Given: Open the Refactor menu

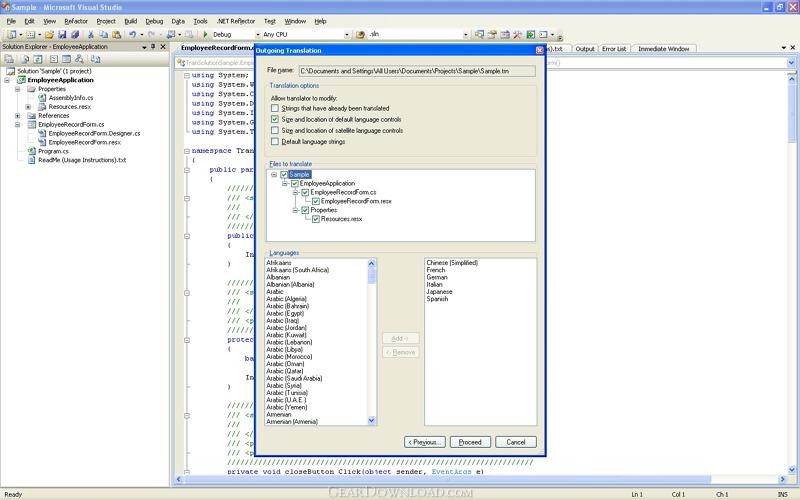Looking at the screenshot, I should [76, 21].
